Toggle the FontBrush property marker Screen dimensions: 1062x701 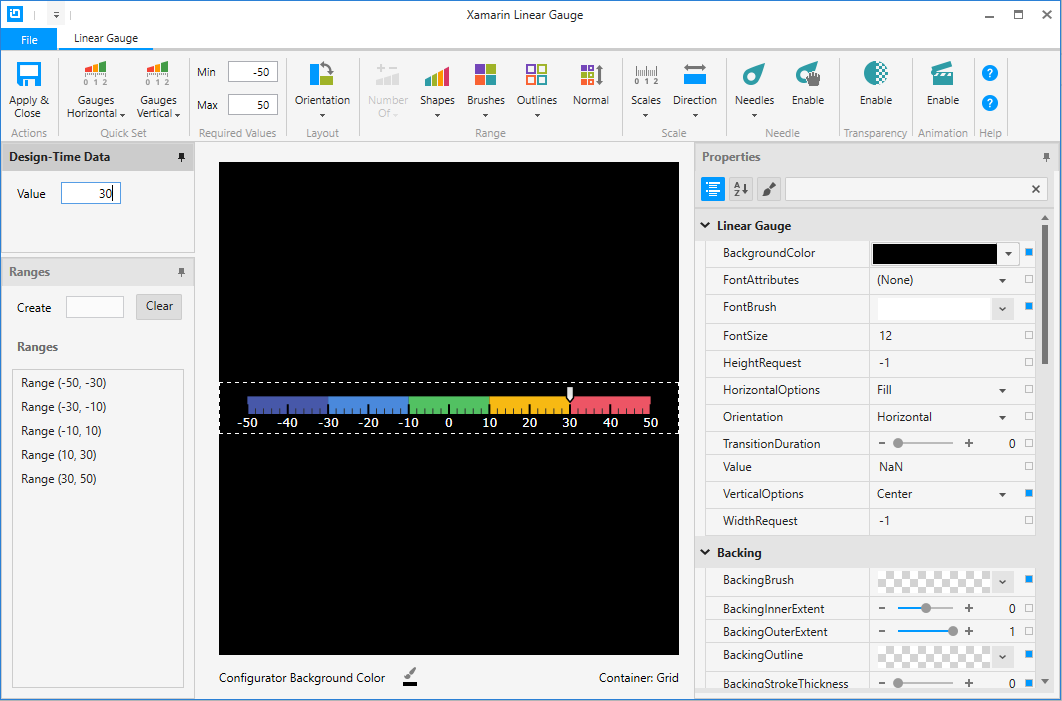[x=1029, y=306]
